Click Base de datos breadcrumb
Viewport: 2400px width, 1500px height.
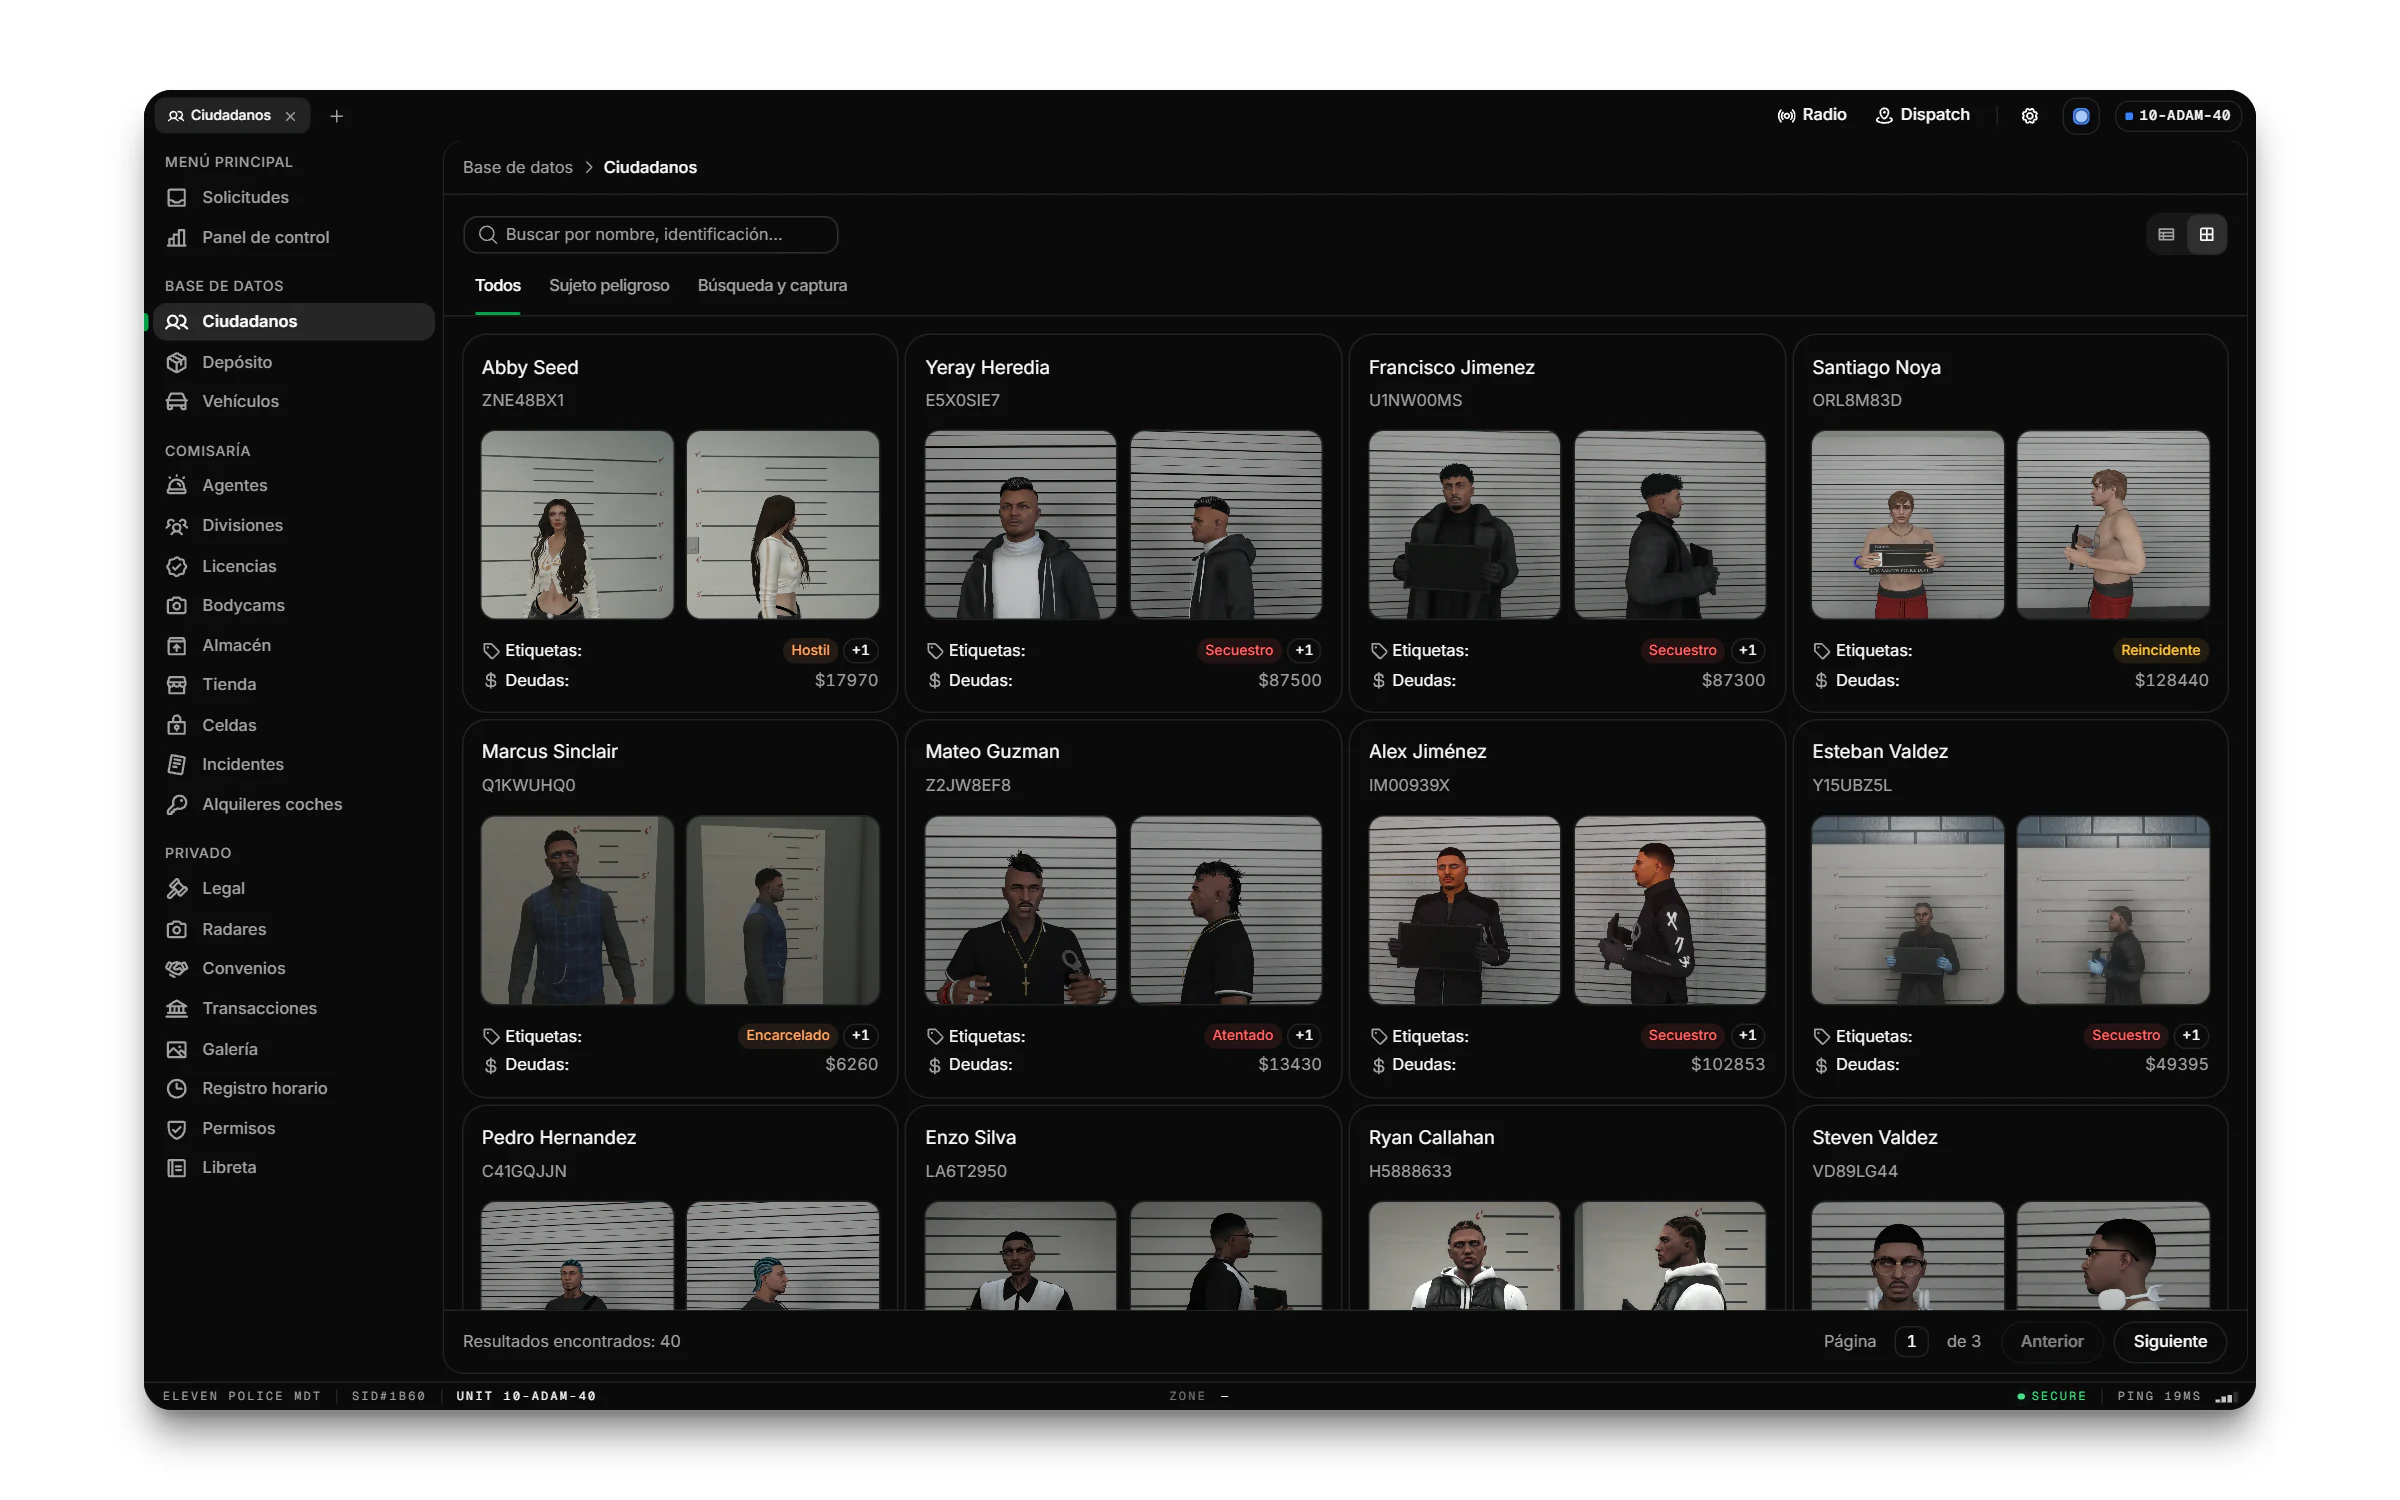coord(517,167)
